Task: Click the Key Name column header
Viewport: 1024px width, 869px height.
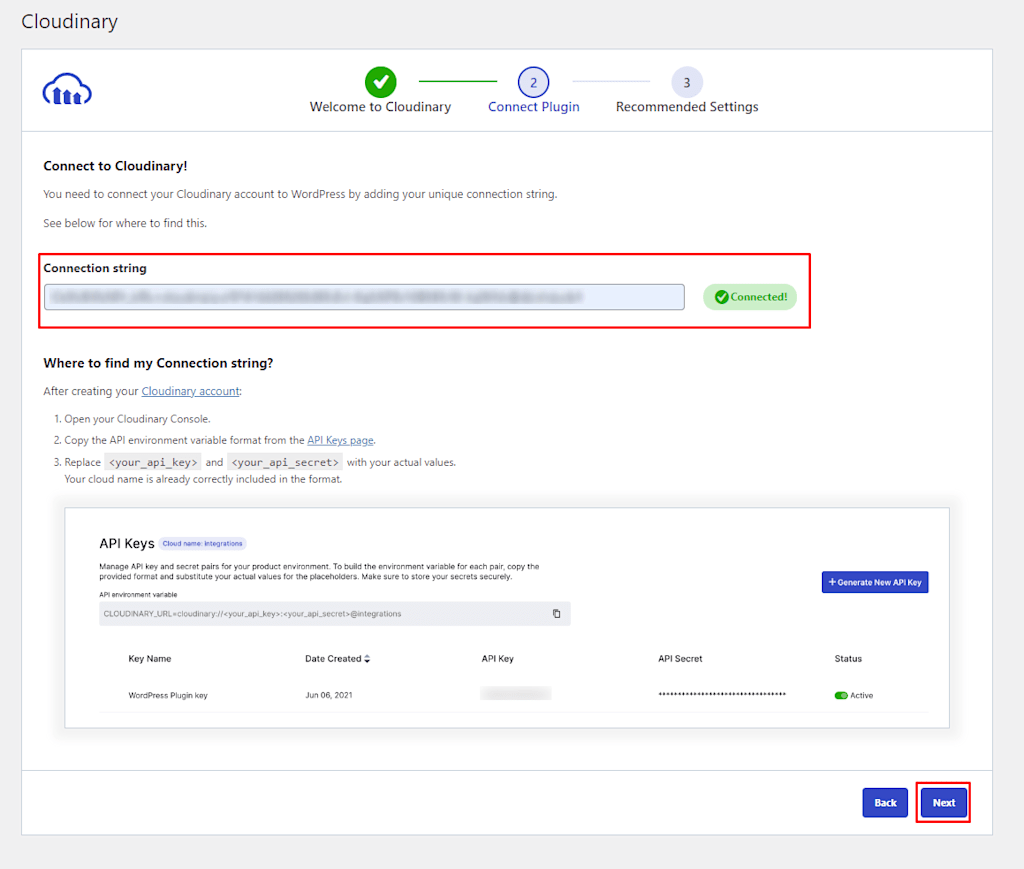Action: 150,659
